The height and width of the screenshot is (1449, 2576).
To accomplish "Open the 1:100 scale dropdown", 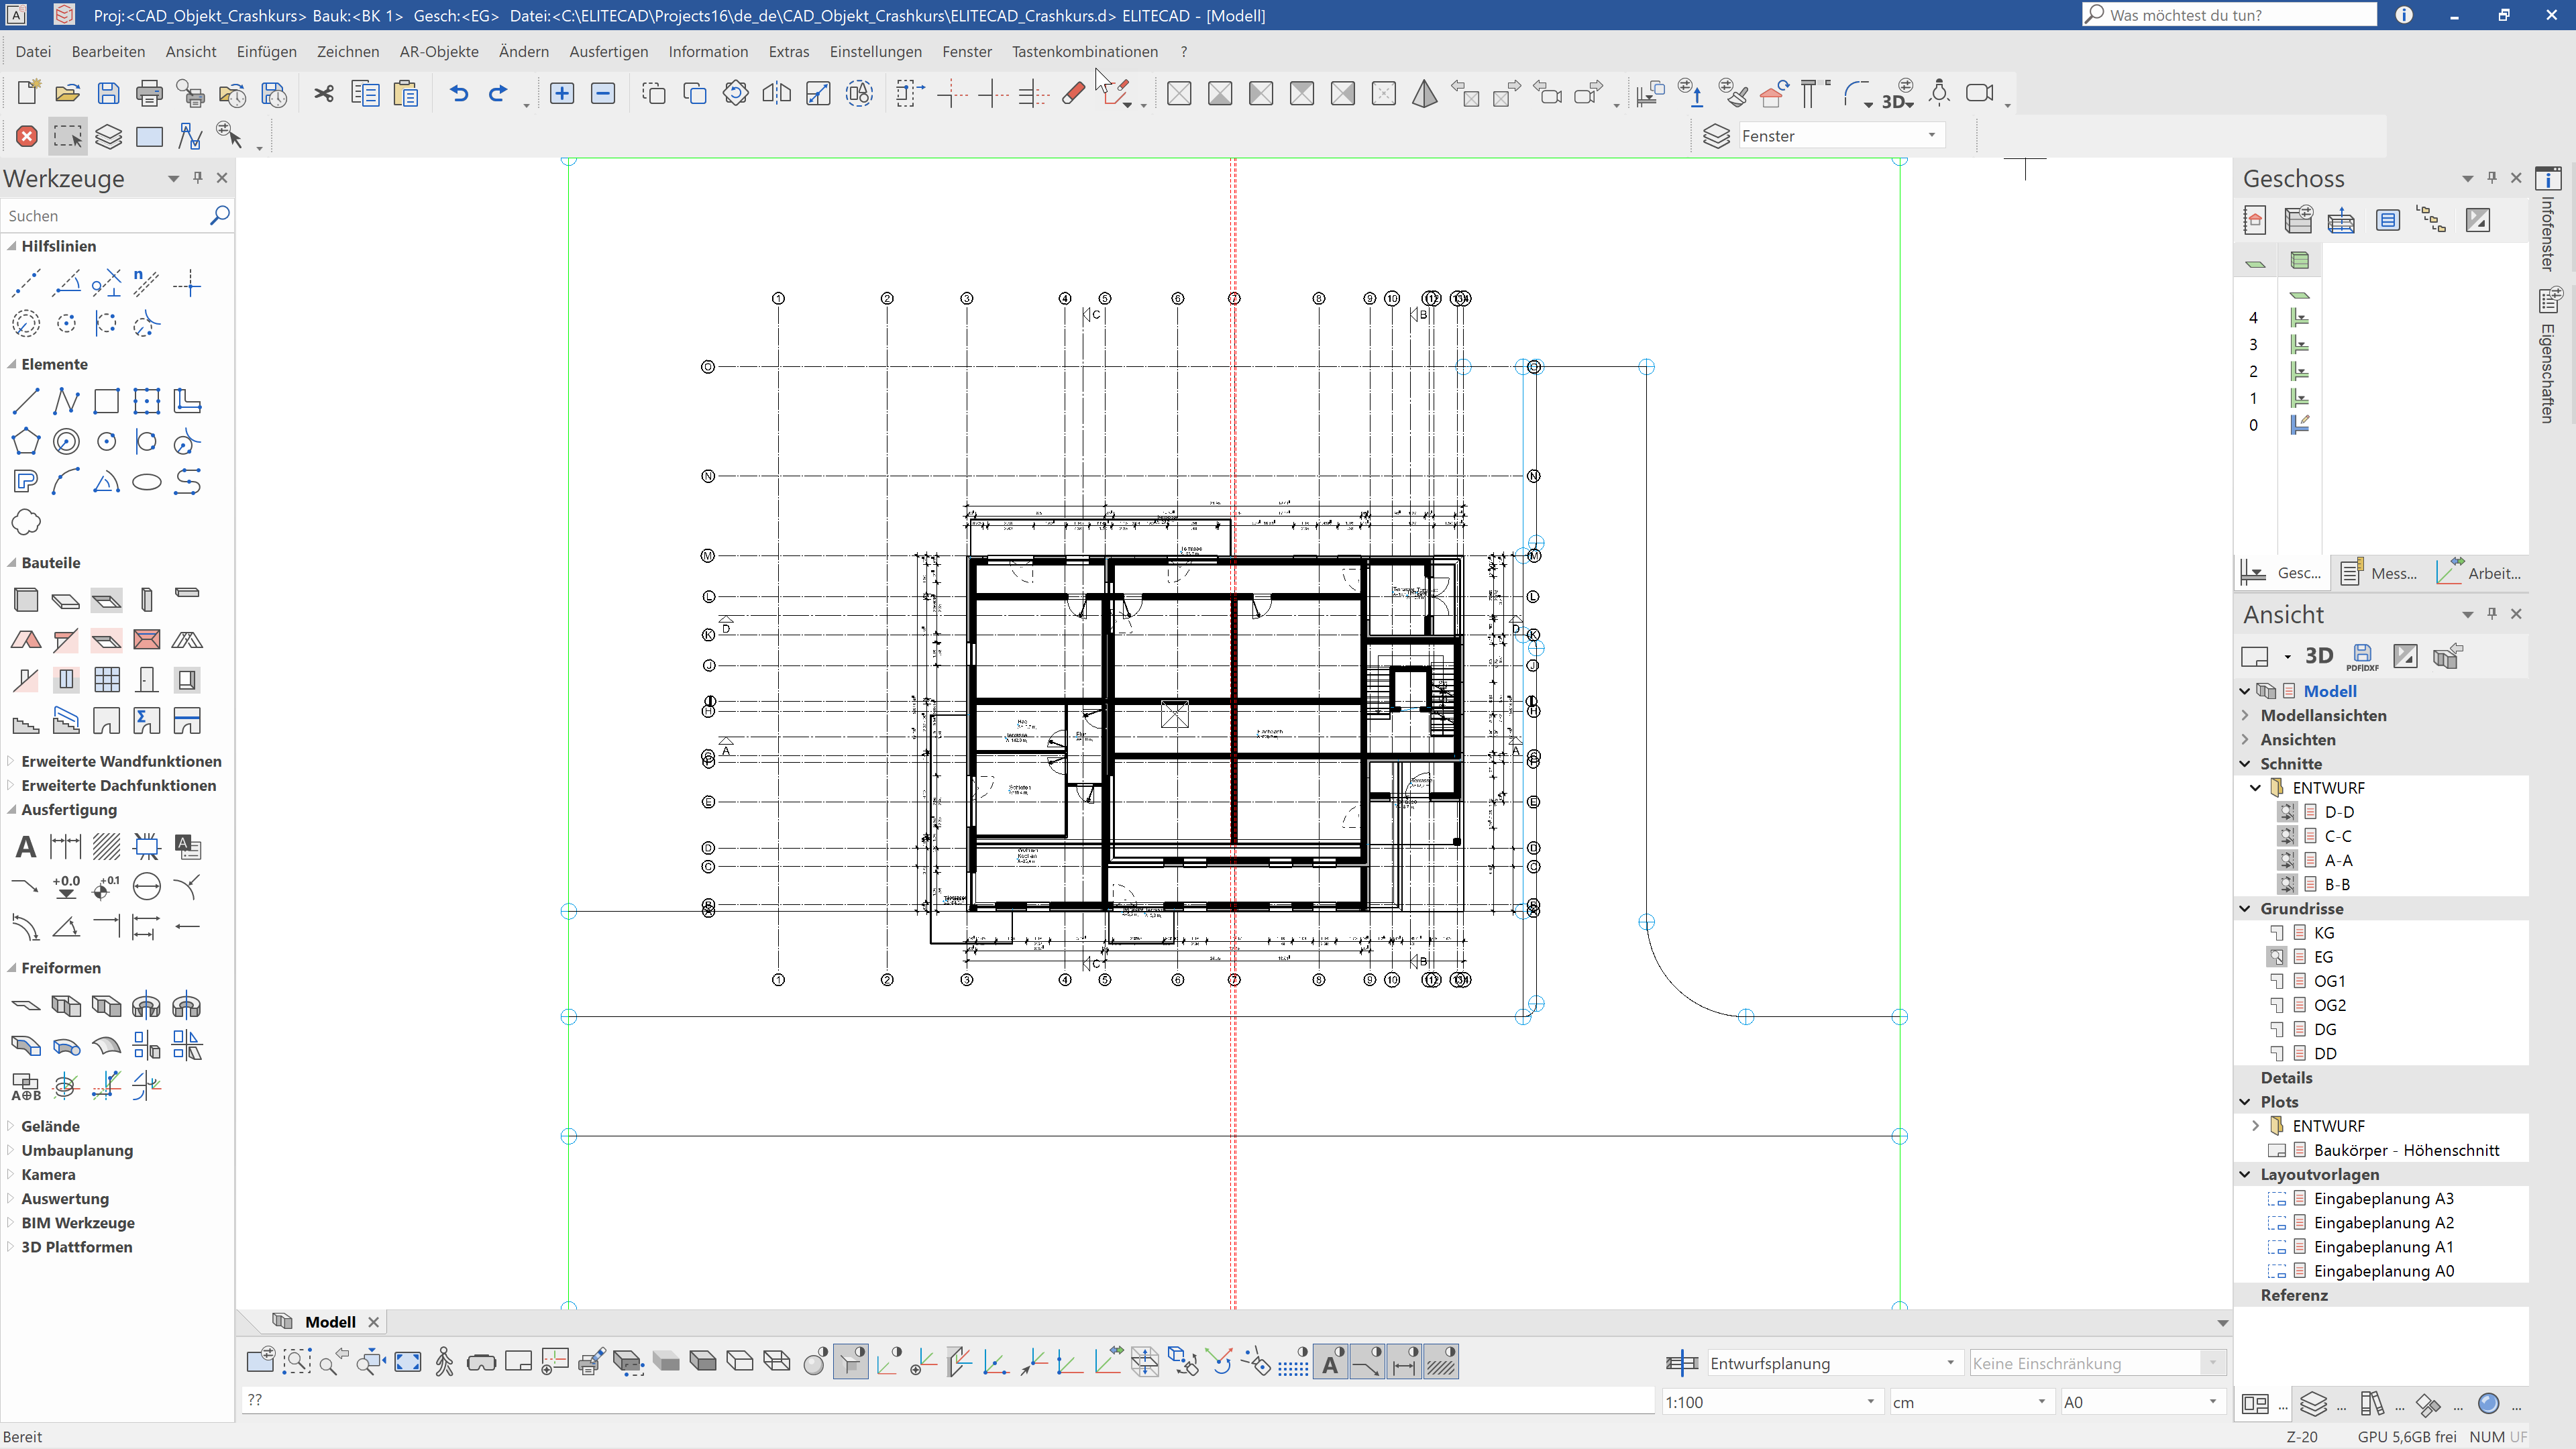I will (x=1870, y=1402).
